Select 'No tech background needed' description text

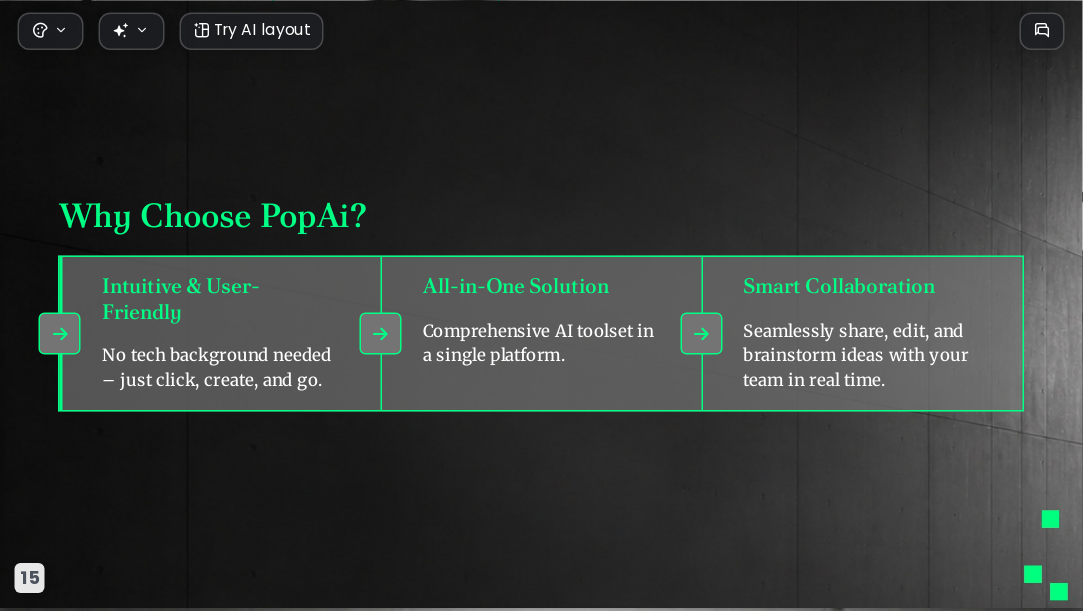point(217,367)
